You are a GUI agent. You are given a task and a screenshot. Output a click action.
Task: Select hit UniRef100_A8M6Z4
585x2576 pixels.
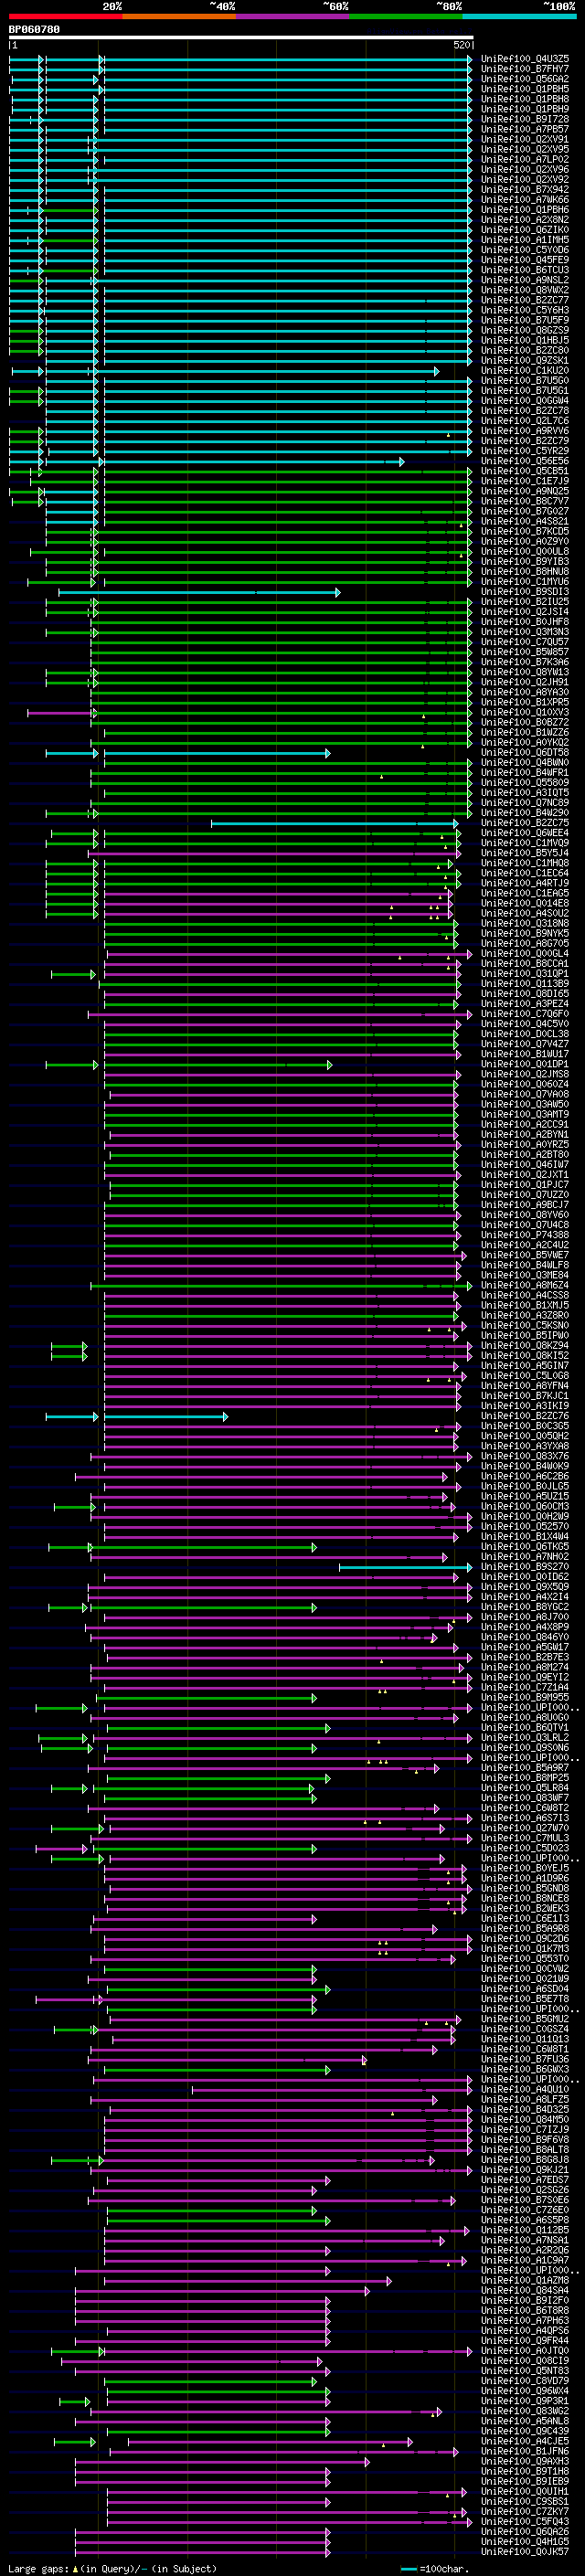click(x=525, y=1285)
